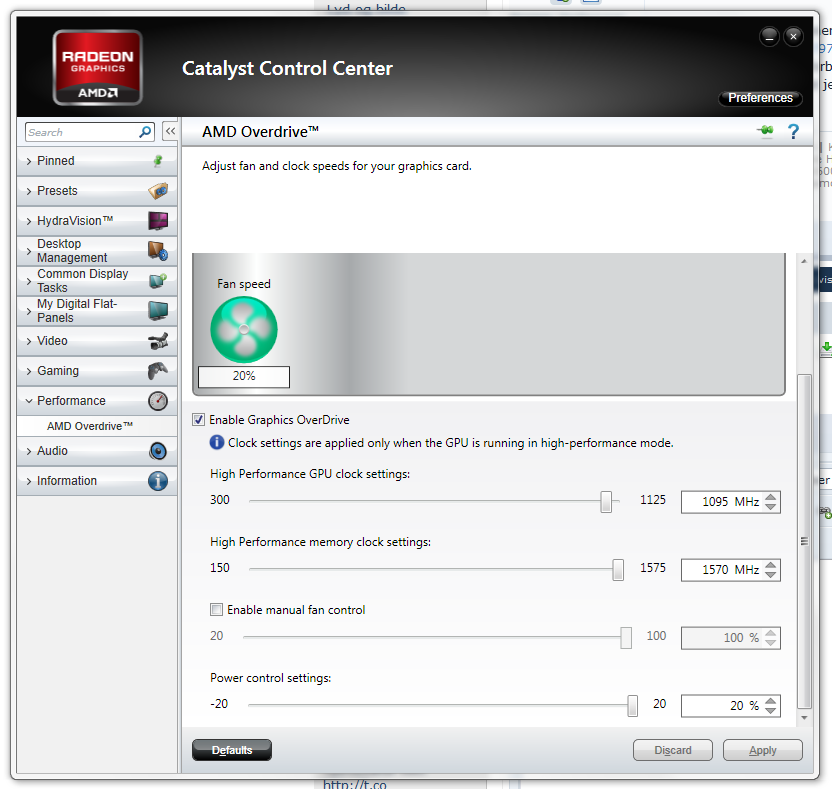
Task: Click the memory clock slider handle
Action: point(618,569)
